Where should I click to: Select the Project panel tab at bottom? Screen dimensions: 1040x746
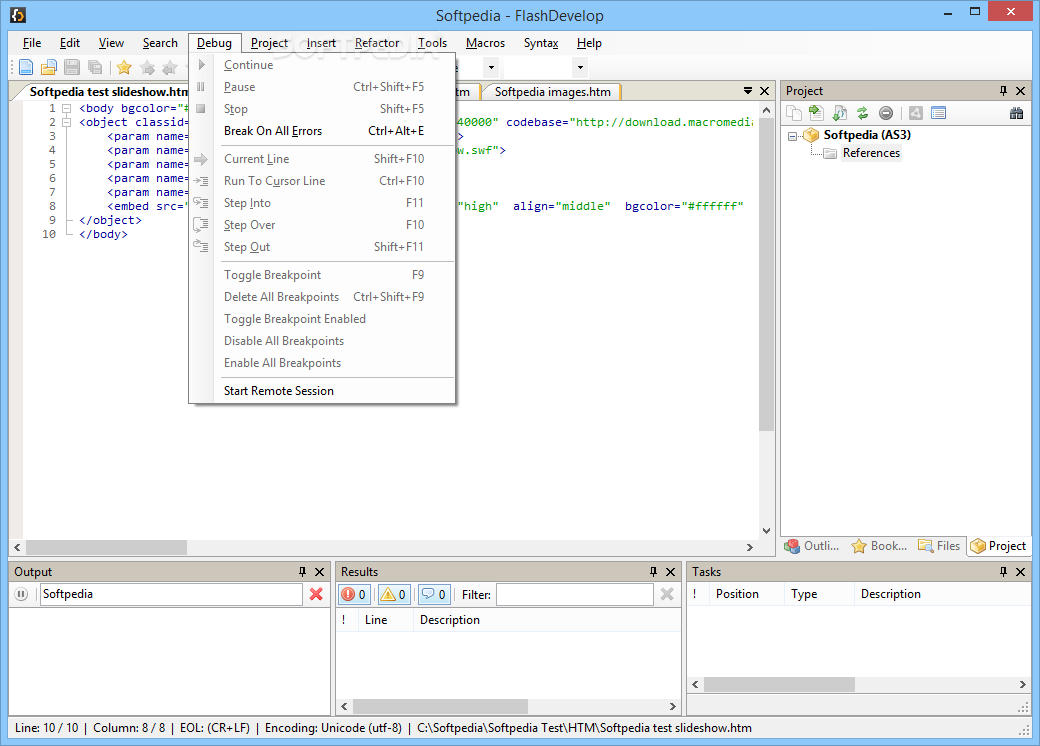point(998,546)
